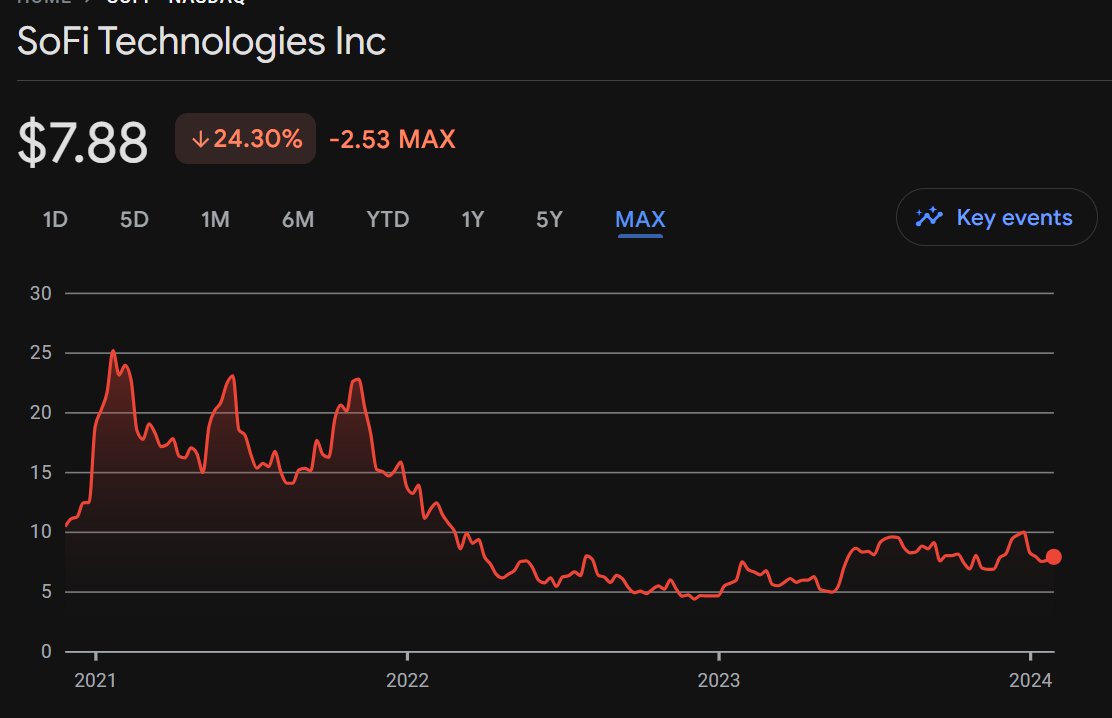This screenshot has width=1112, height=718.
Task: Select the 1D time range
Action: coord(55,219)
